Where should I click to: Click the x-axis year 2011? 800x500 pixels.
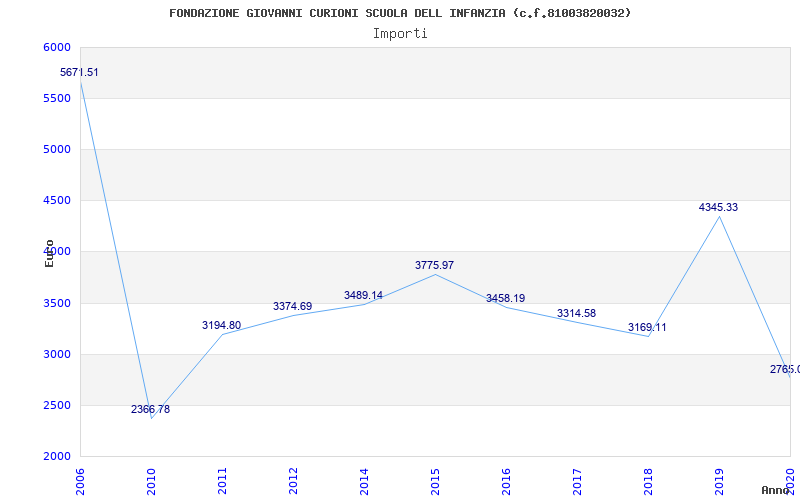click(222, 482)
